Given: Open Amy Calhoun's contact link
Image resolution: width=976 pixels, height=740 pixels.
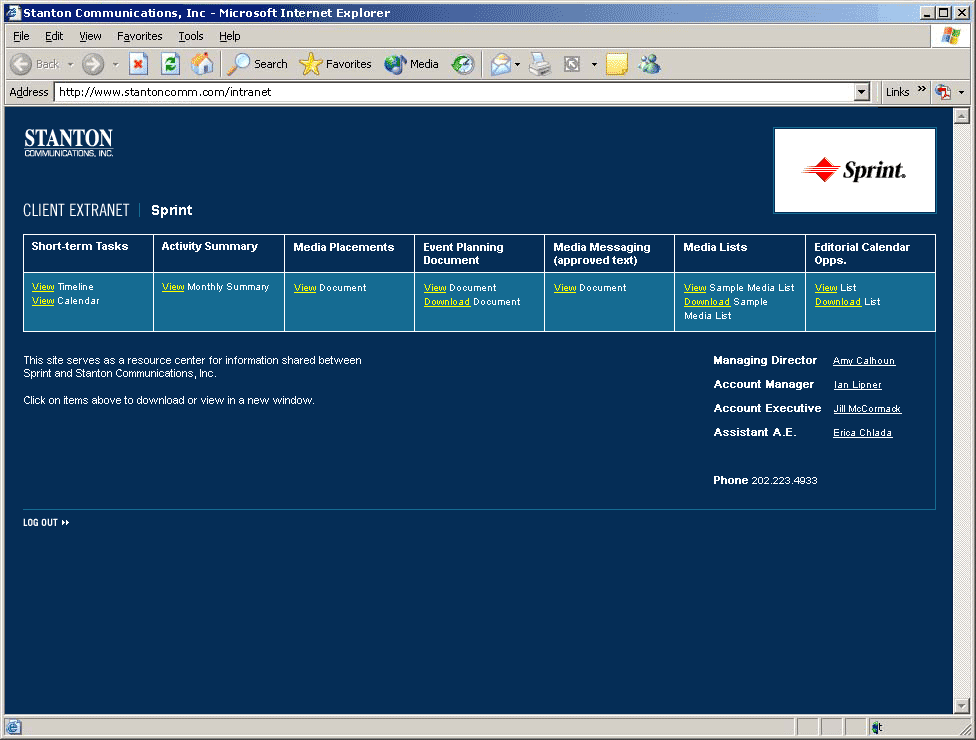Looking at the screenshot, I should [864, 361].
